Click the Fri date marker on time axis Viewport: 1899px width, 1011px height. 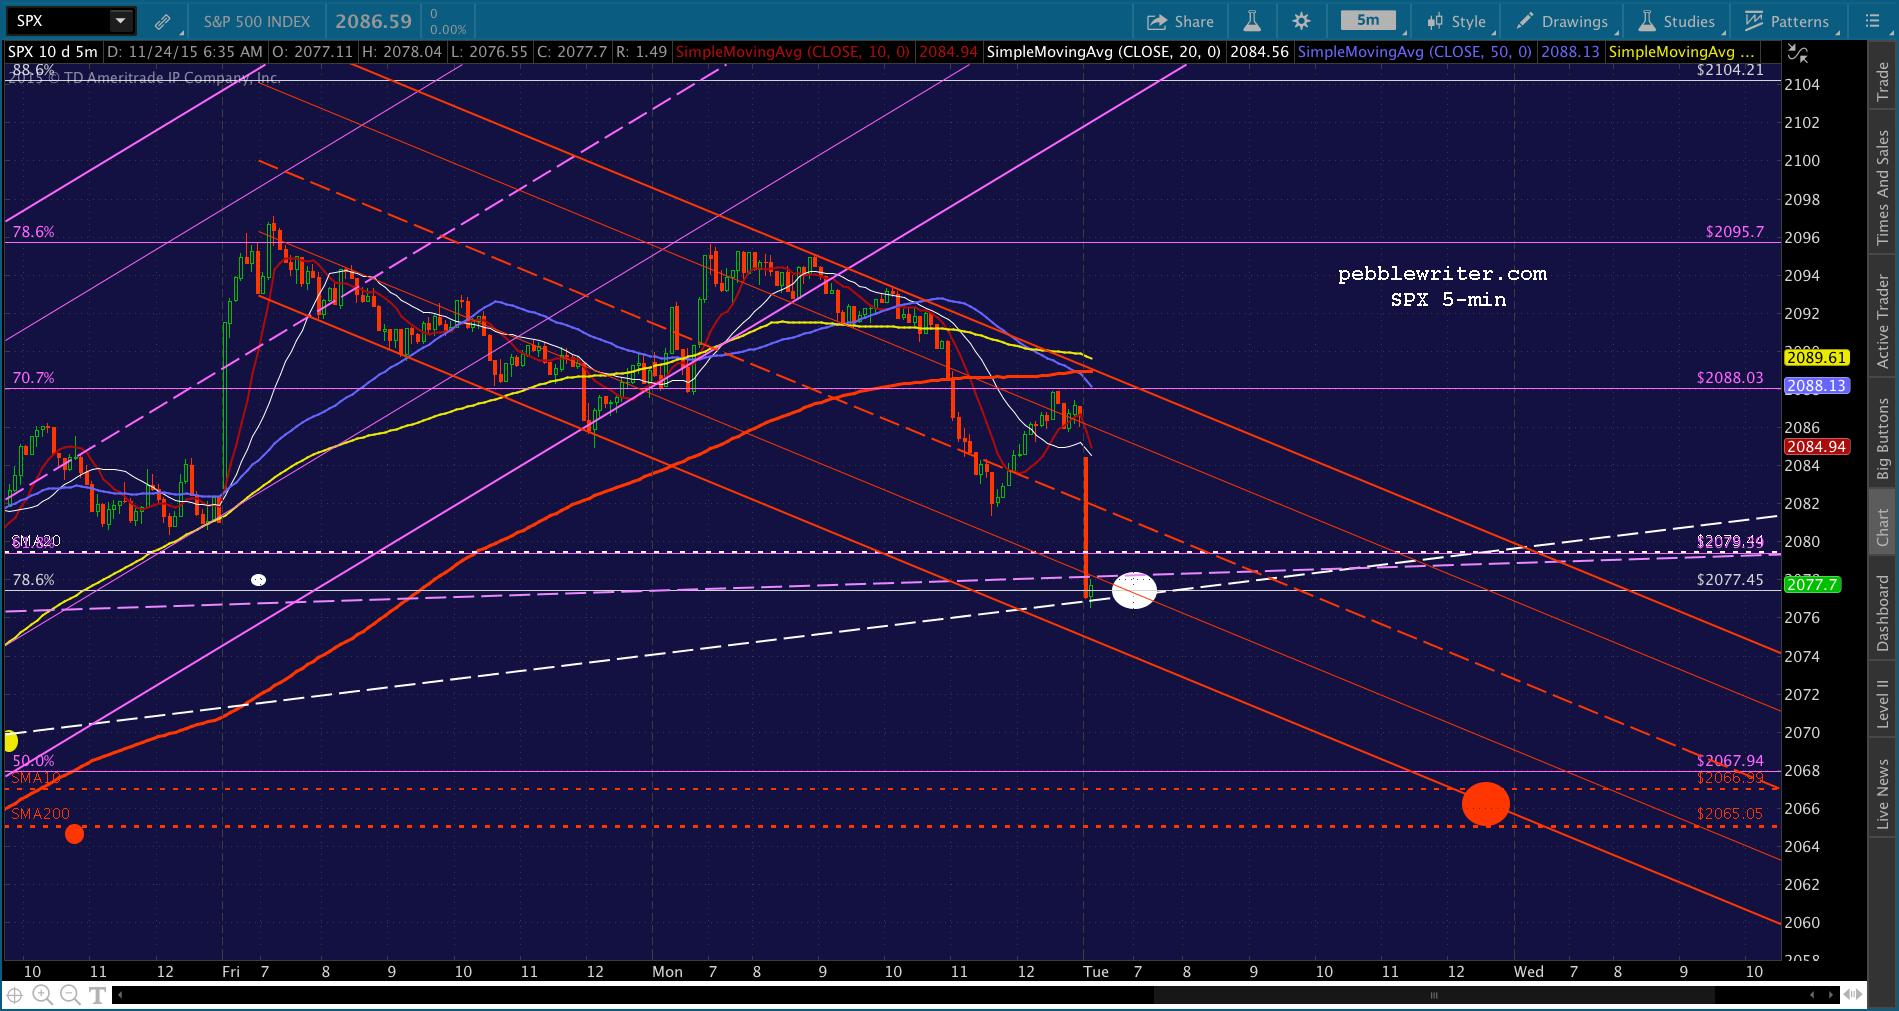(231, 972)
